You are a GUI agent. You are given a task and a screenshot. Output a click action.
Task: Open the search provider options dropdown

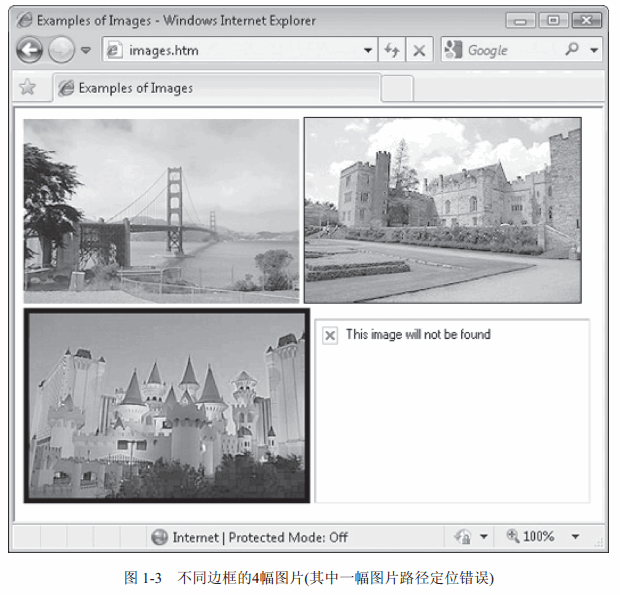tap(594, 50)
